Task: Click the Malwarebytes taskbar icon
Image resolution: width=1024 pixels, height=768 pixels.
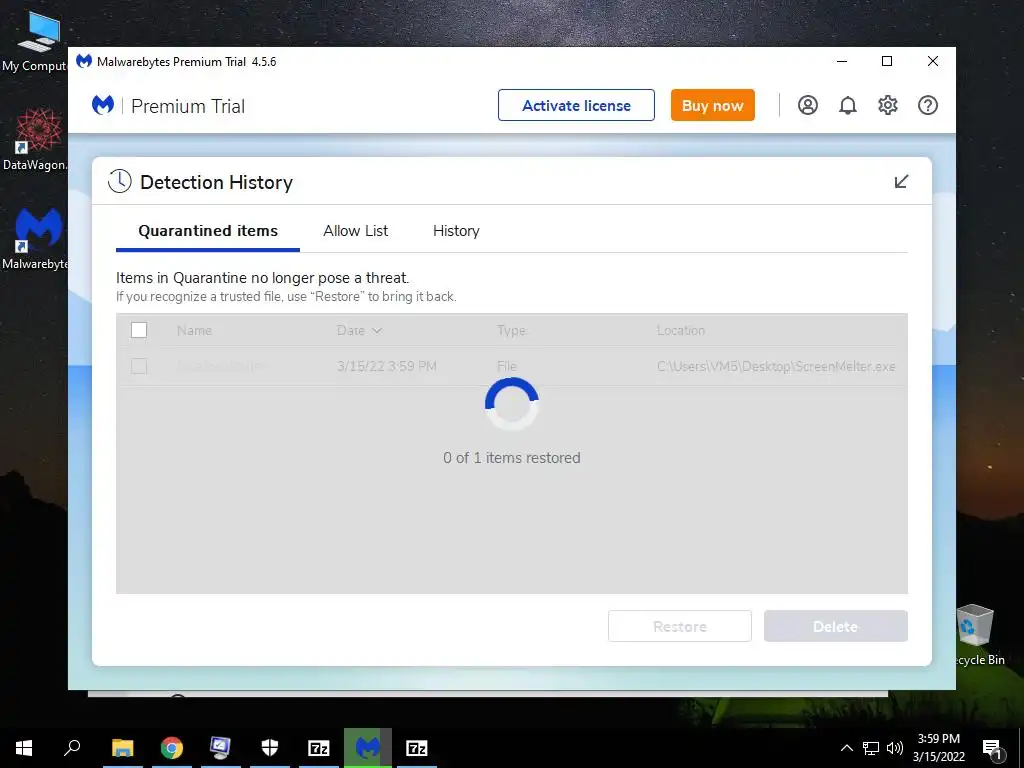Action: [368, 748]
